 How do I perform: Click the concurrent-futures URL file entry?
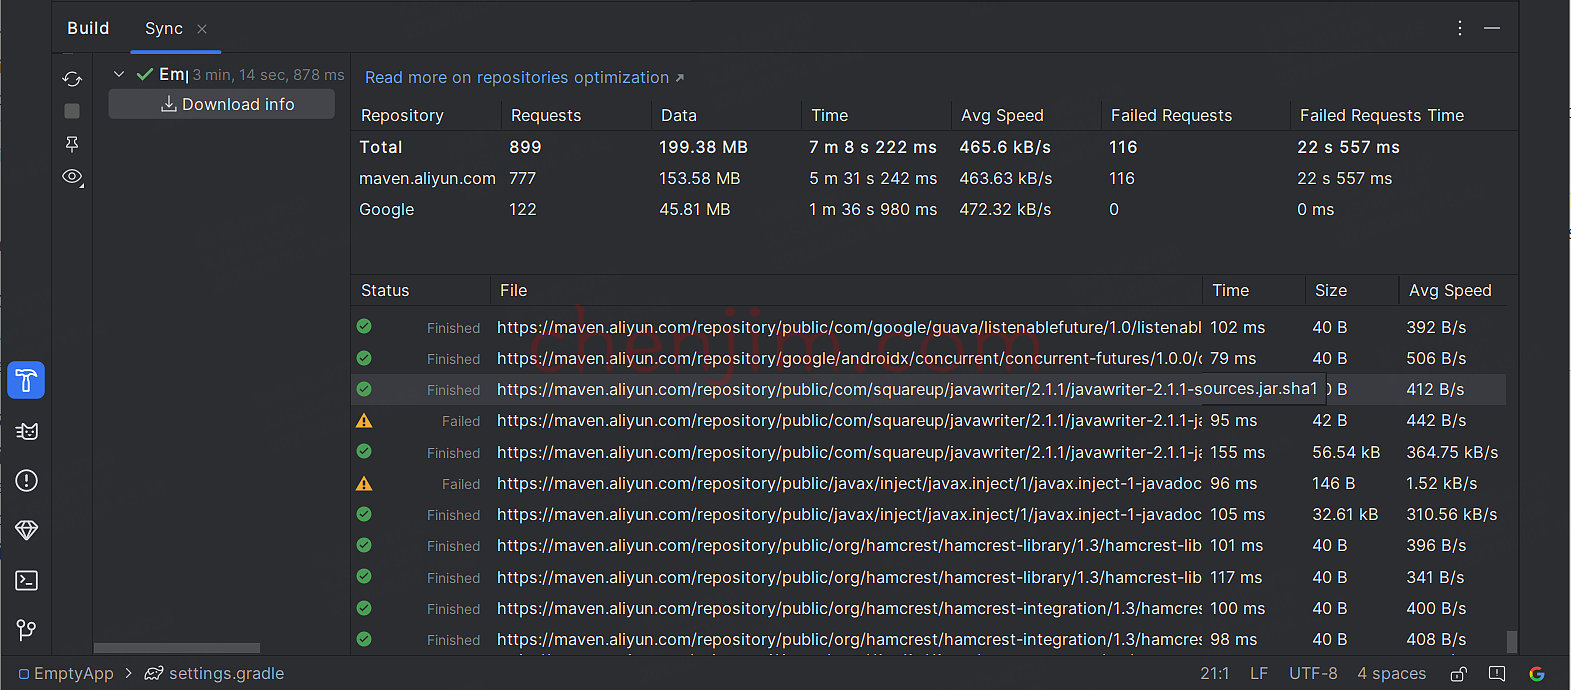point(849,358)
